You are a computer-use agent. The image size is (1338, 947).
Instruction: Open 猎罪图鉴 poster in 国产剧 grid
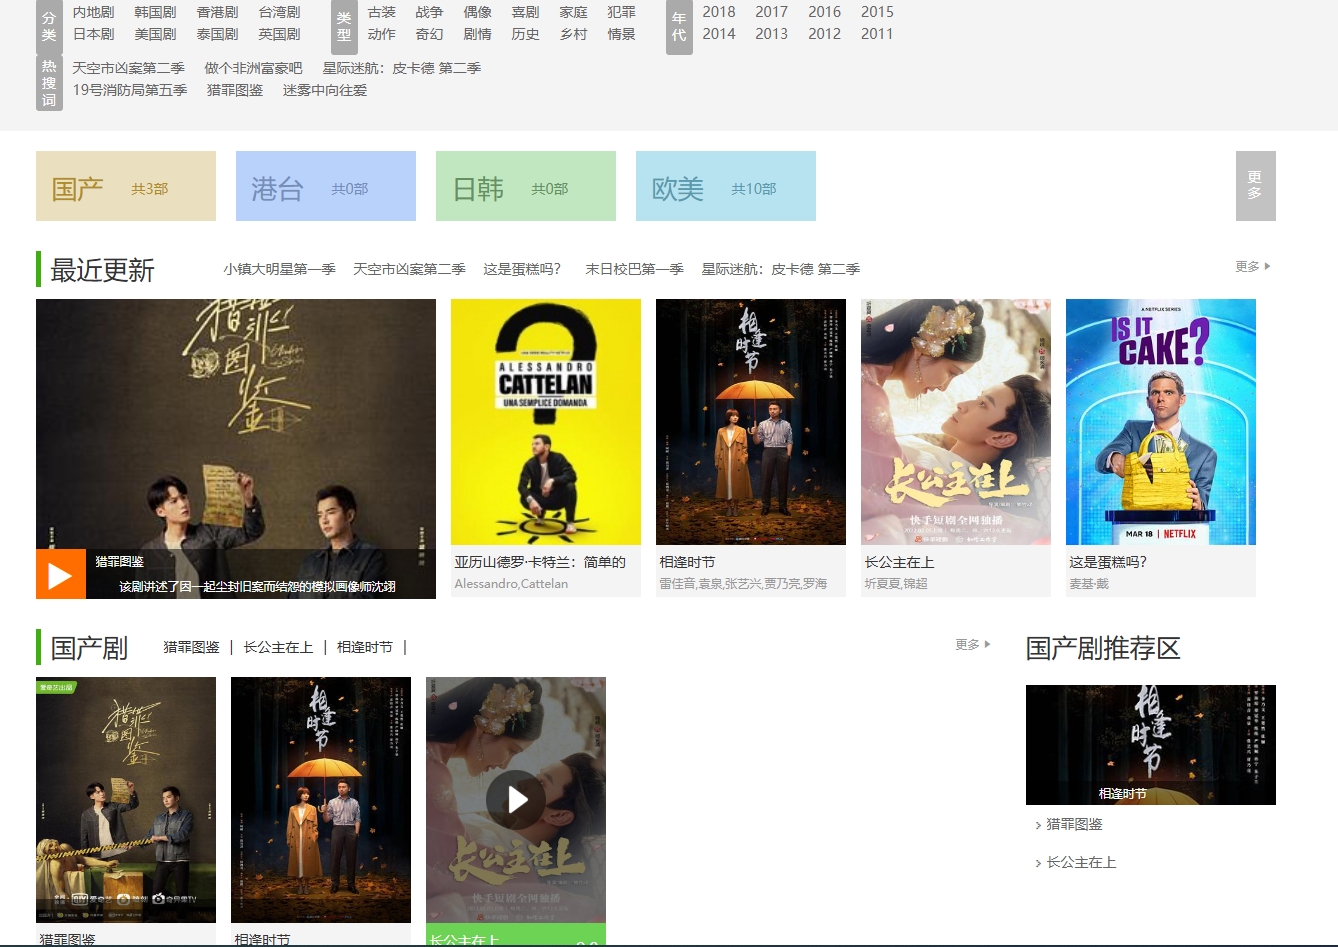(126, 800)
